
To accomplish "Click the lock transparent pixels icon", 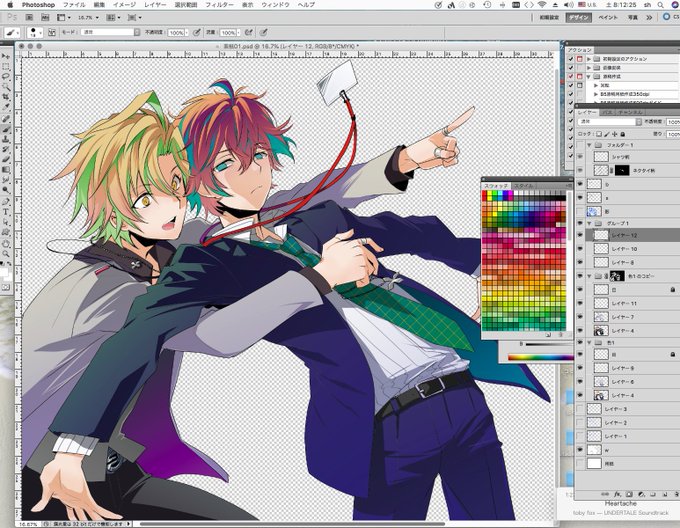I will pyautogui.click(x=599, y=134).
